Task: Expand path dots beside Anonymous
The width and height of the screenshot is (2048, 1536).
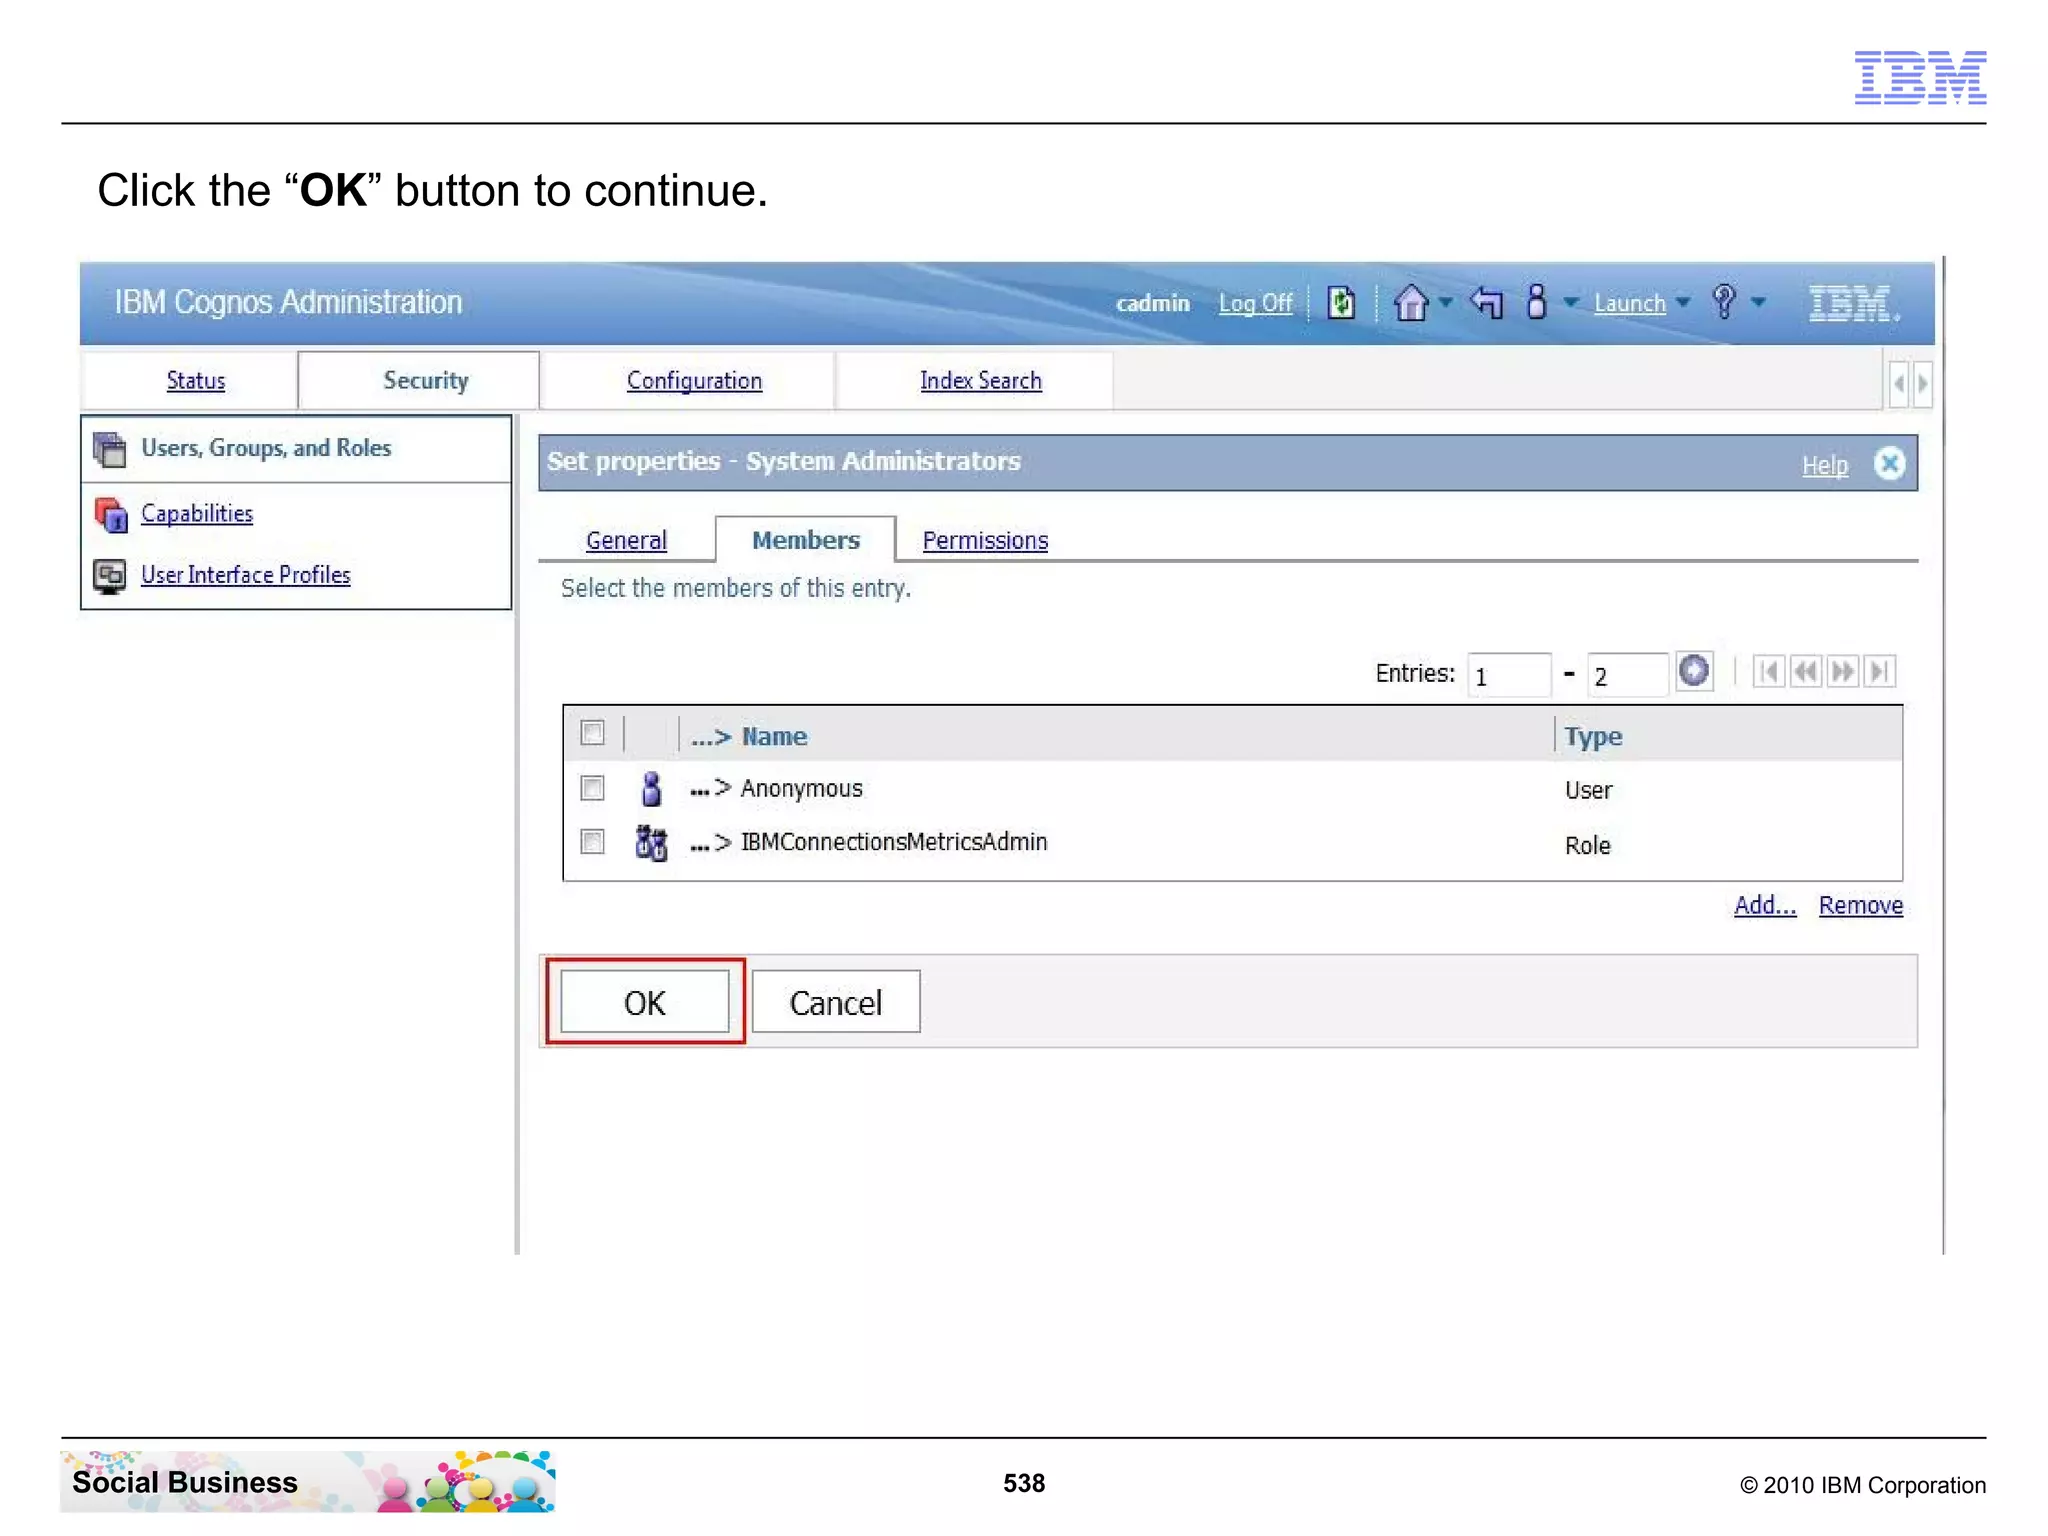Action: (x=711, y=790)
